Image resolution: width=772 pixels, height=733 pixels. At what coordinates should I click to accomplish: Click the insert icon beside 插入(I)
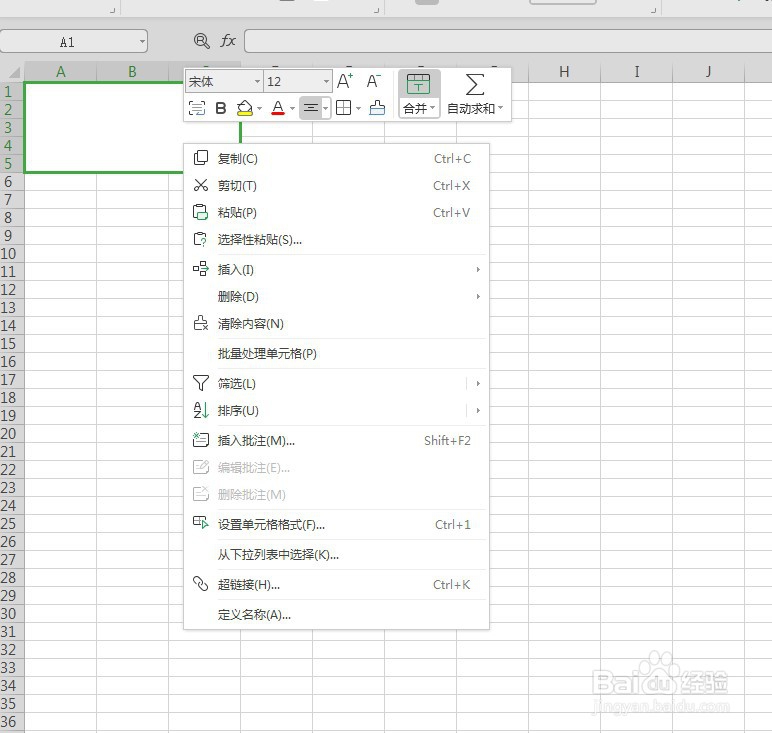201,268
